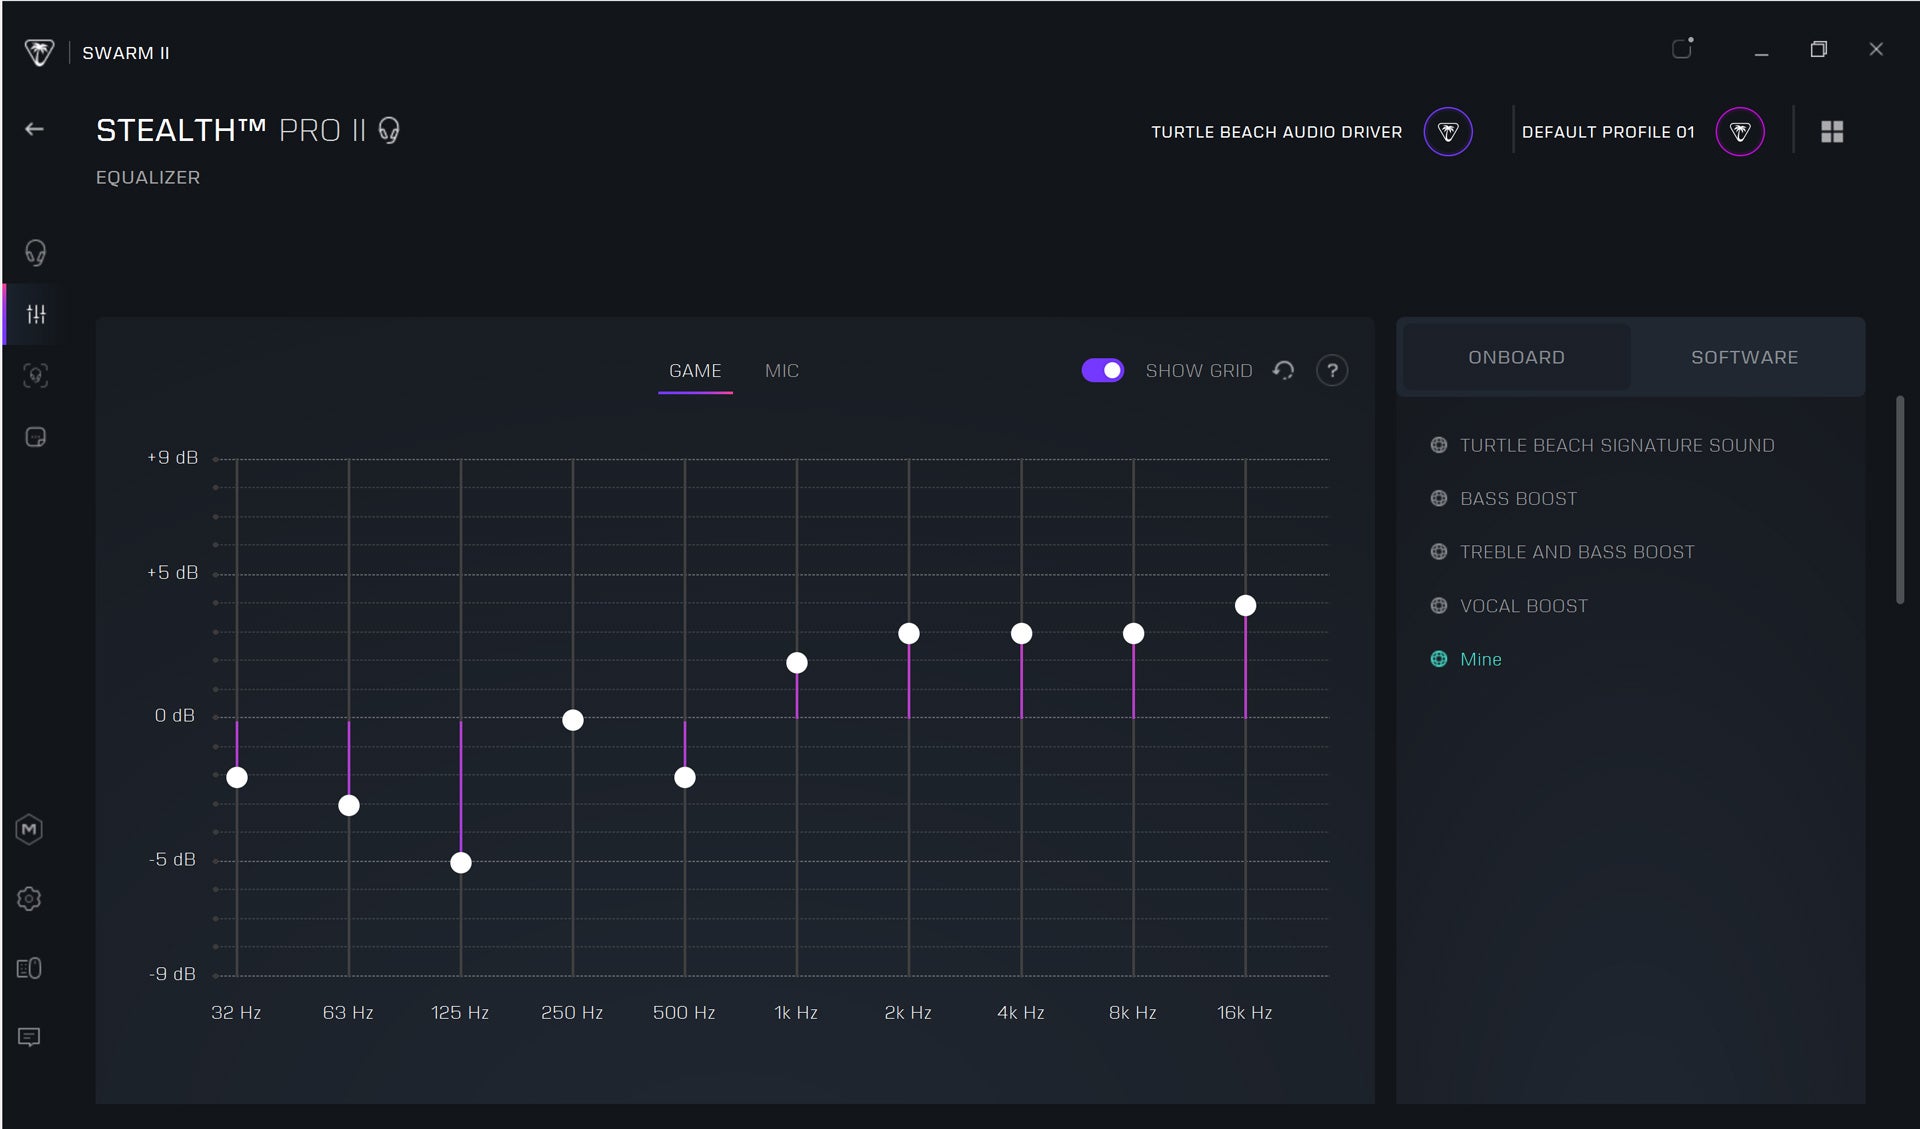Viewport: 1920px width, 1129px height.
Task: Switch to the SOFTWARE presets tab
Action: [1744, 357]
